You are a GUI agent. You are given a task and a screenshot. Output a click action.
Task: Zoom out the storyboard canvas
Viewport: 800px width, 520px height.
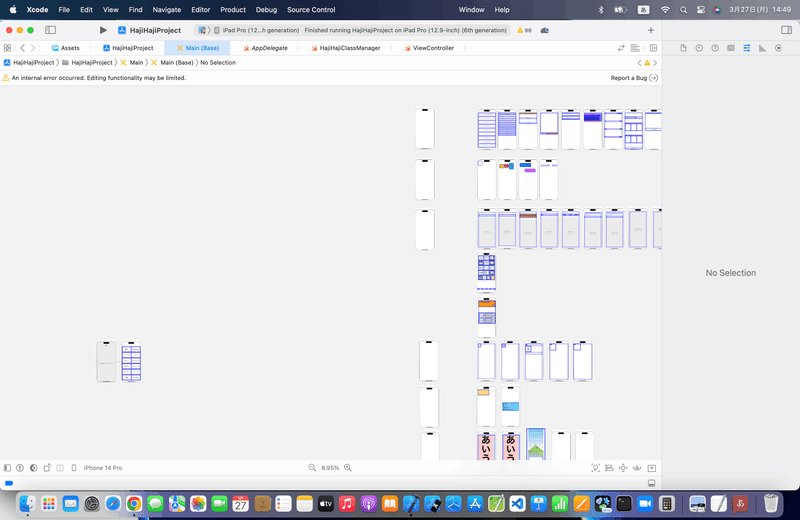pos(312,468)
